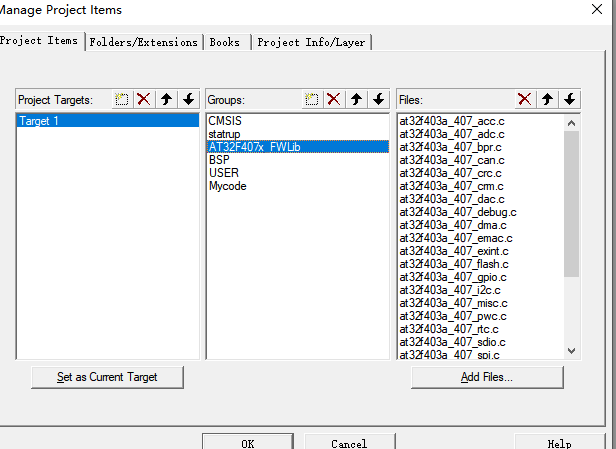Select Target 1 in Project Targets

tap(108, 121)
